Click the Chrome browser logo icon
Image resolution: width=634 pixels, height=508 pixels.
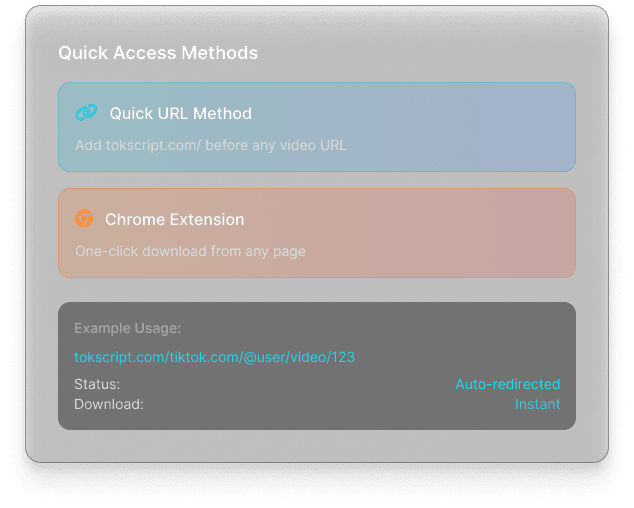(84, 219)
